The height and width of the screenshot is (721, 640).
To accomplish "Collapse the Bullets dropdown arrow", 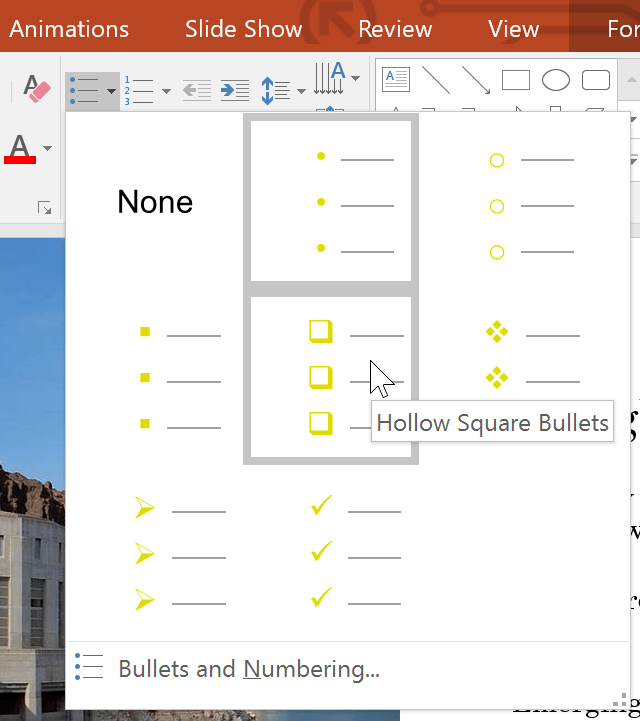I will click(x=111, y=91).
